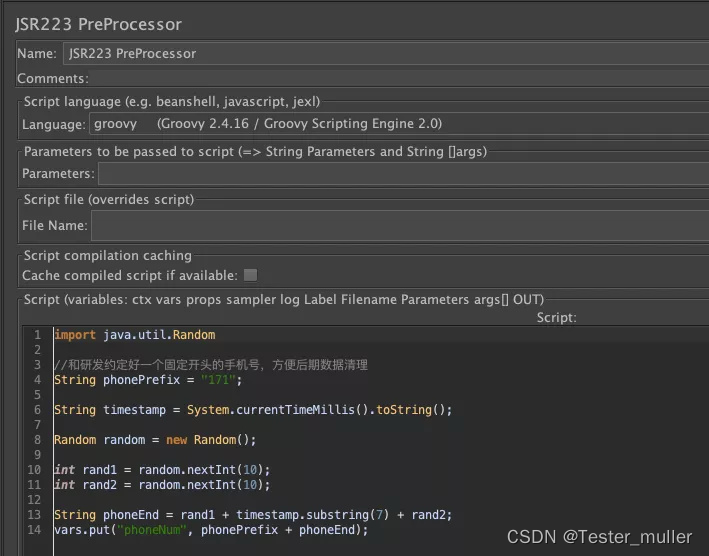Click line number 1 in gutter

[38, 335]
